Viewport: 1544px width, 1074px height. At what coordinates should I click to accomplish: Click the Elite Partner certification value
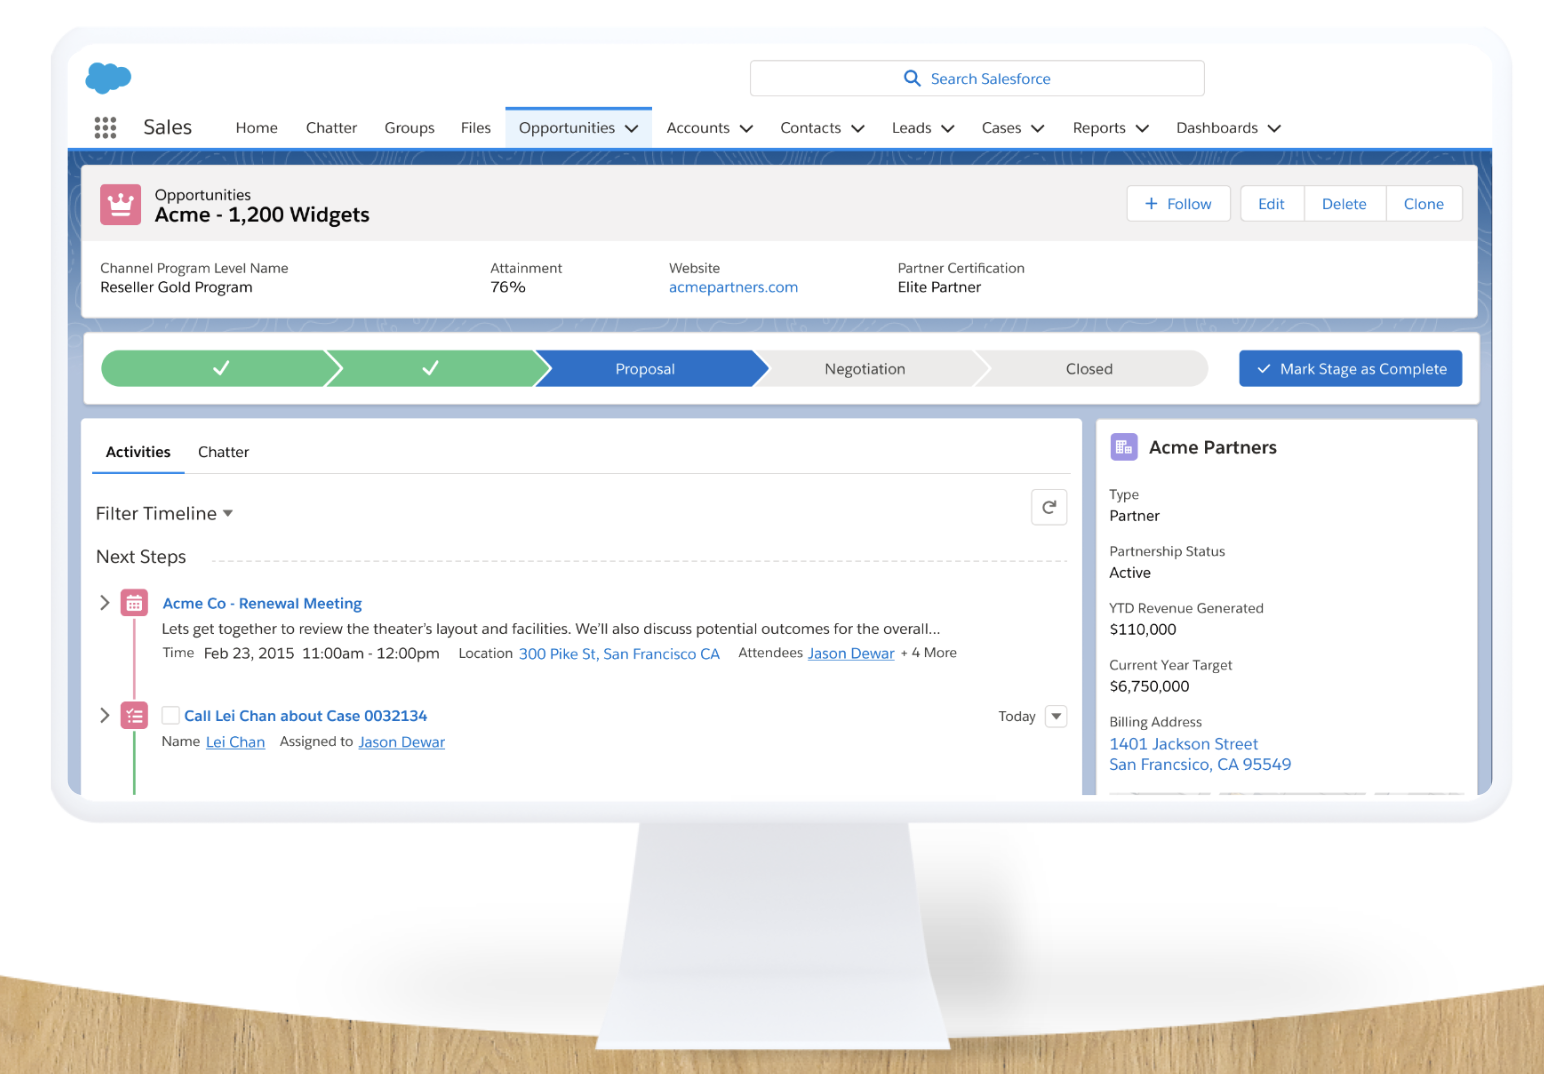coord(939,287)
